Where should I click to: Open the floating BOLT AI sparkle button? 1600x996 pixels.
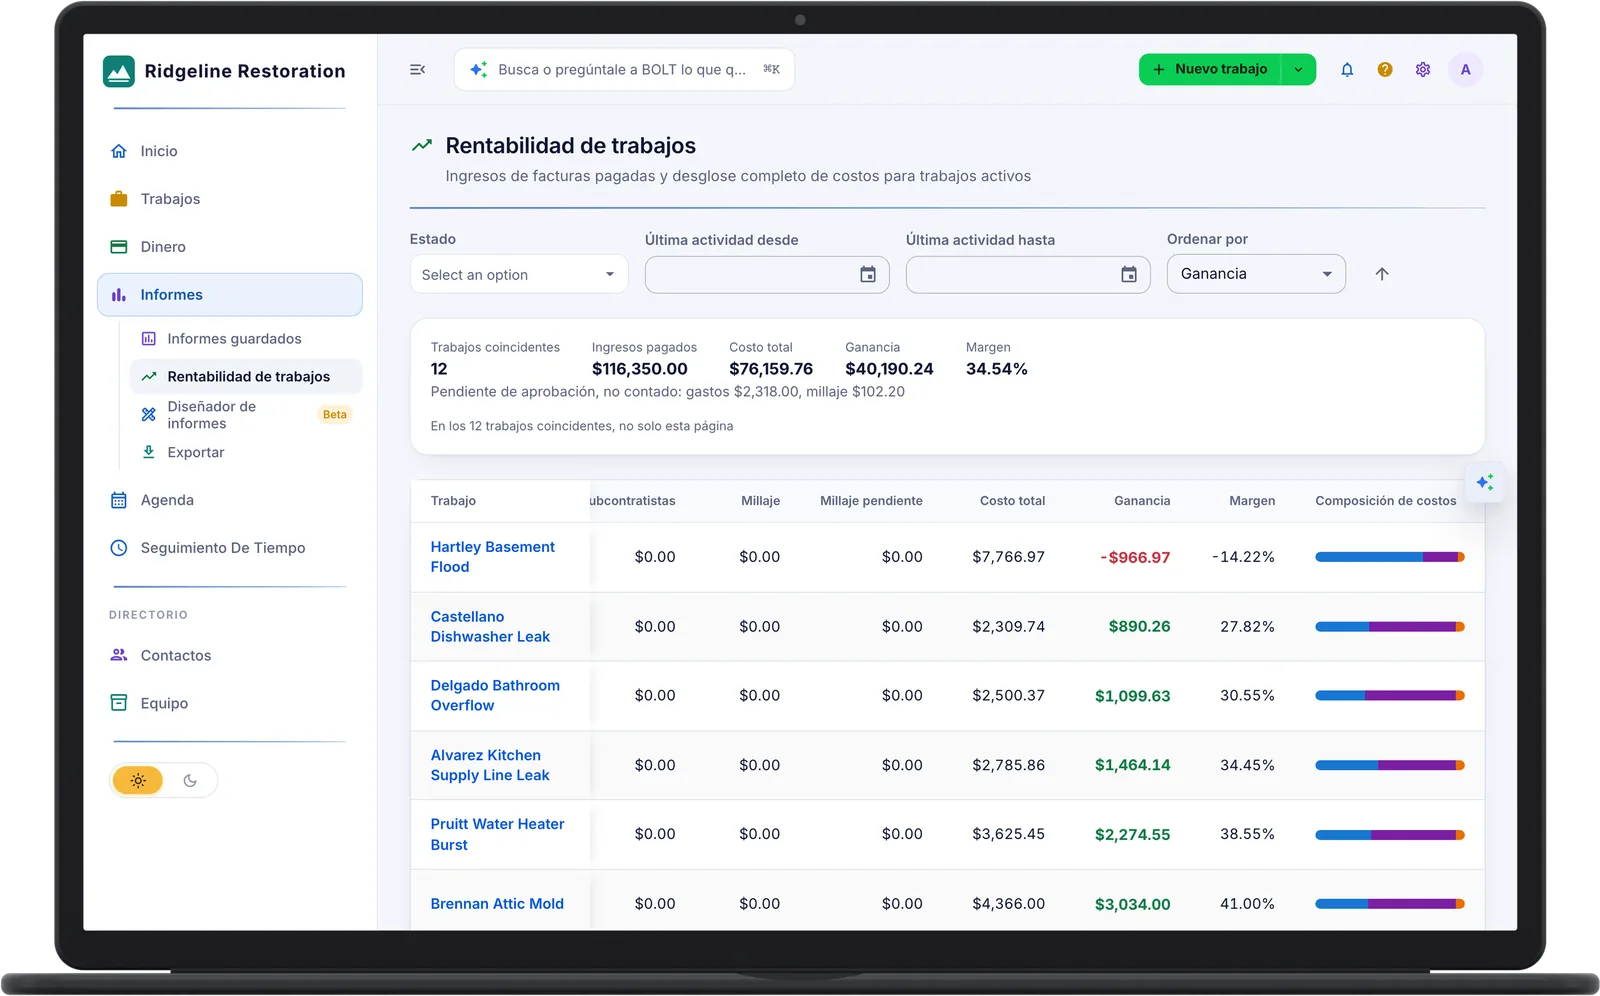(x=1485, y=483)
